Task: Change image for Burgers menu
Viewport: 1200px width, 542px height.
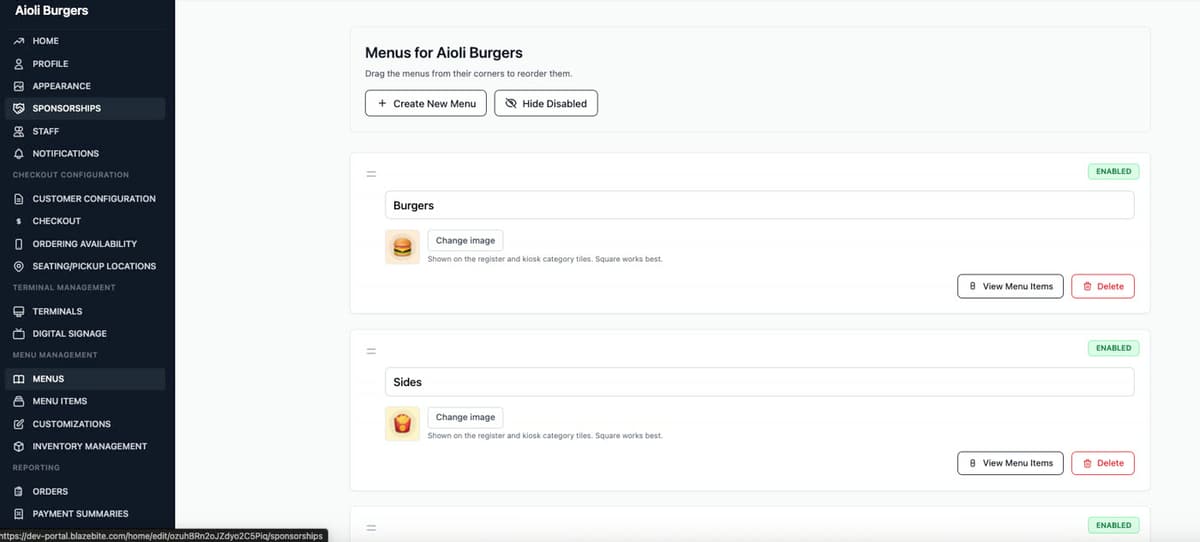Action: click(x=465, y=240)
